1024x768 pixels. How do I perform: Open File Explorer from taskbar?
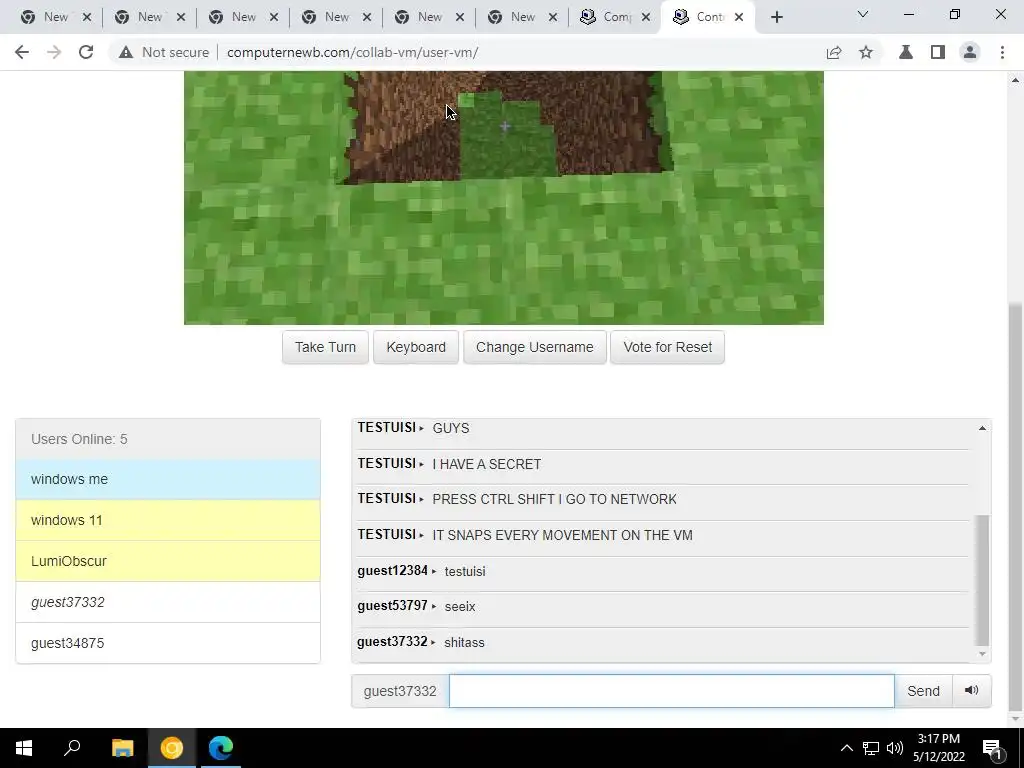(x=122, y=748)
